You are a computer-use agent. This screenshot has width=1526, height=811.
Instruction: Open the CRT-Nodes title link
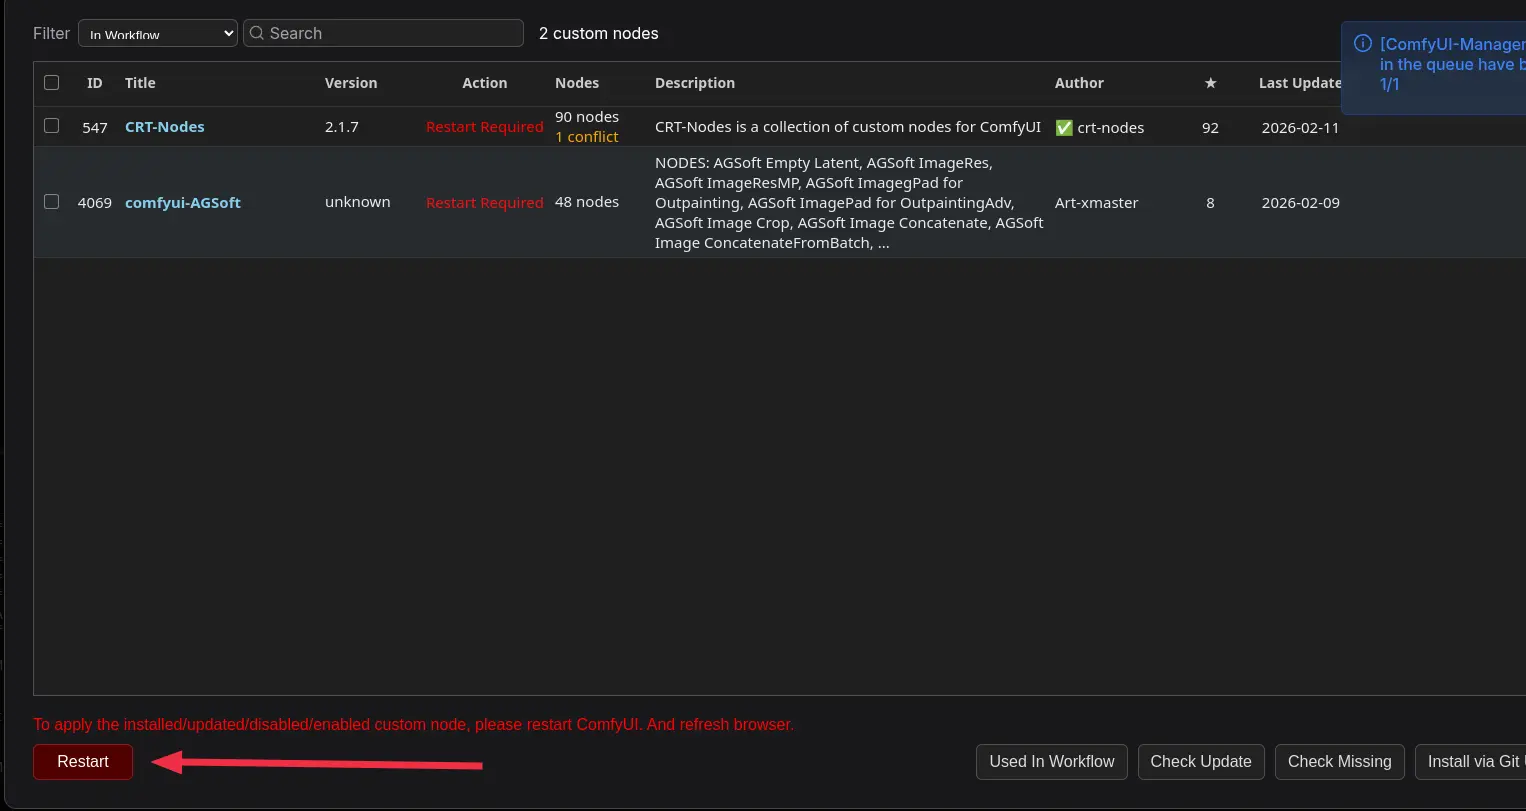165,127
